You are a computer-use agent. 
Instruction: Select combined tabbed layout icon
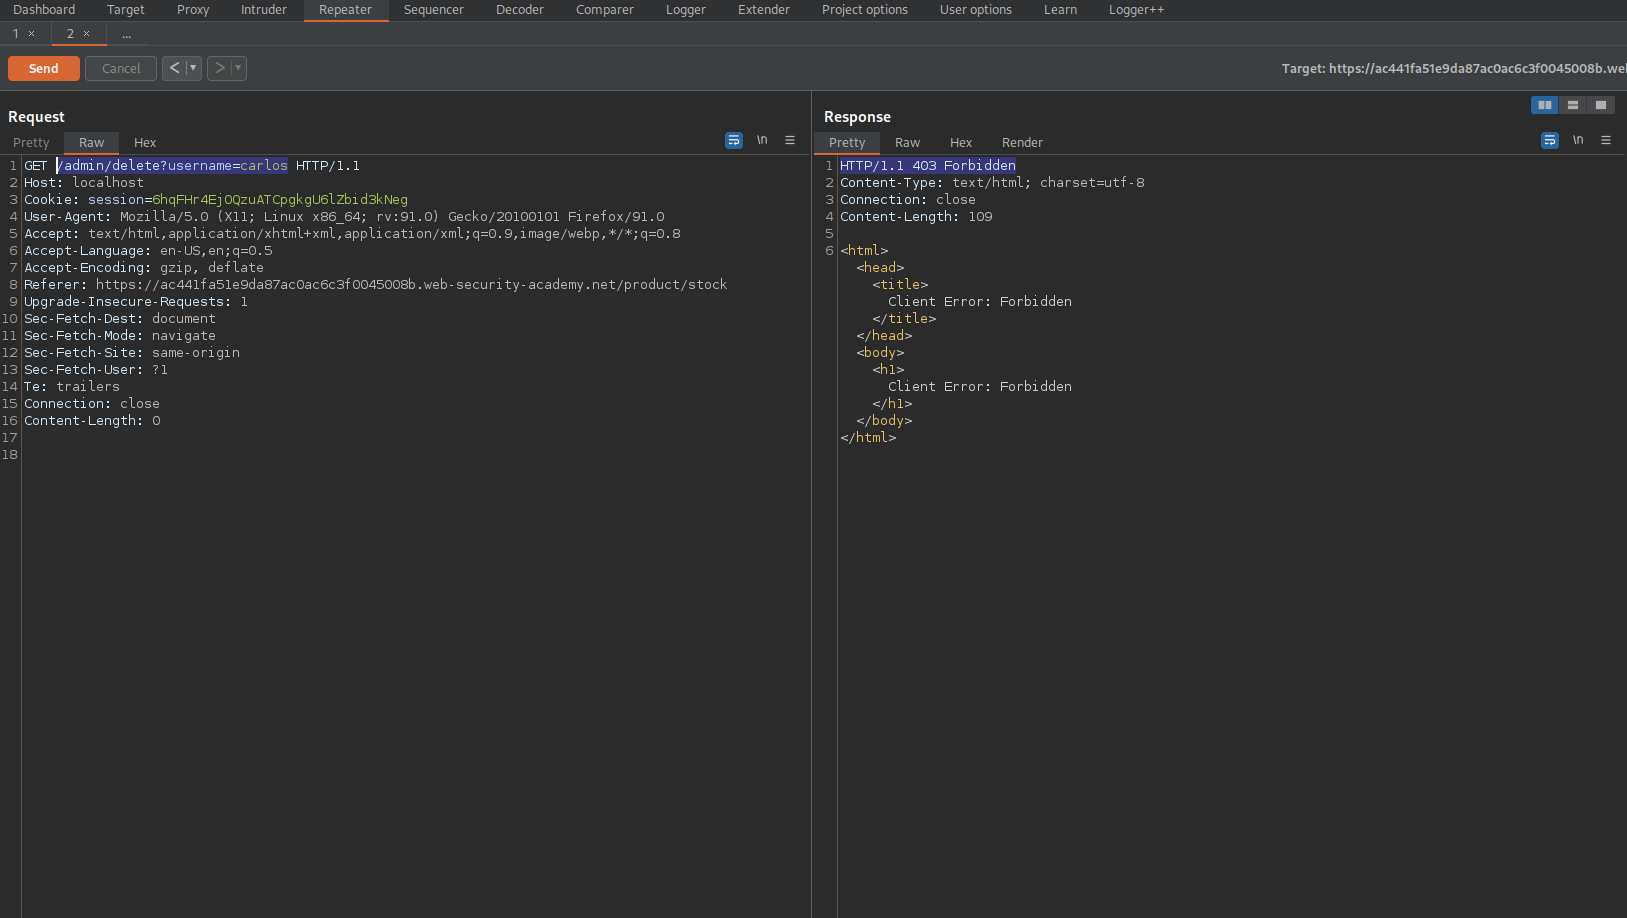1601,105
